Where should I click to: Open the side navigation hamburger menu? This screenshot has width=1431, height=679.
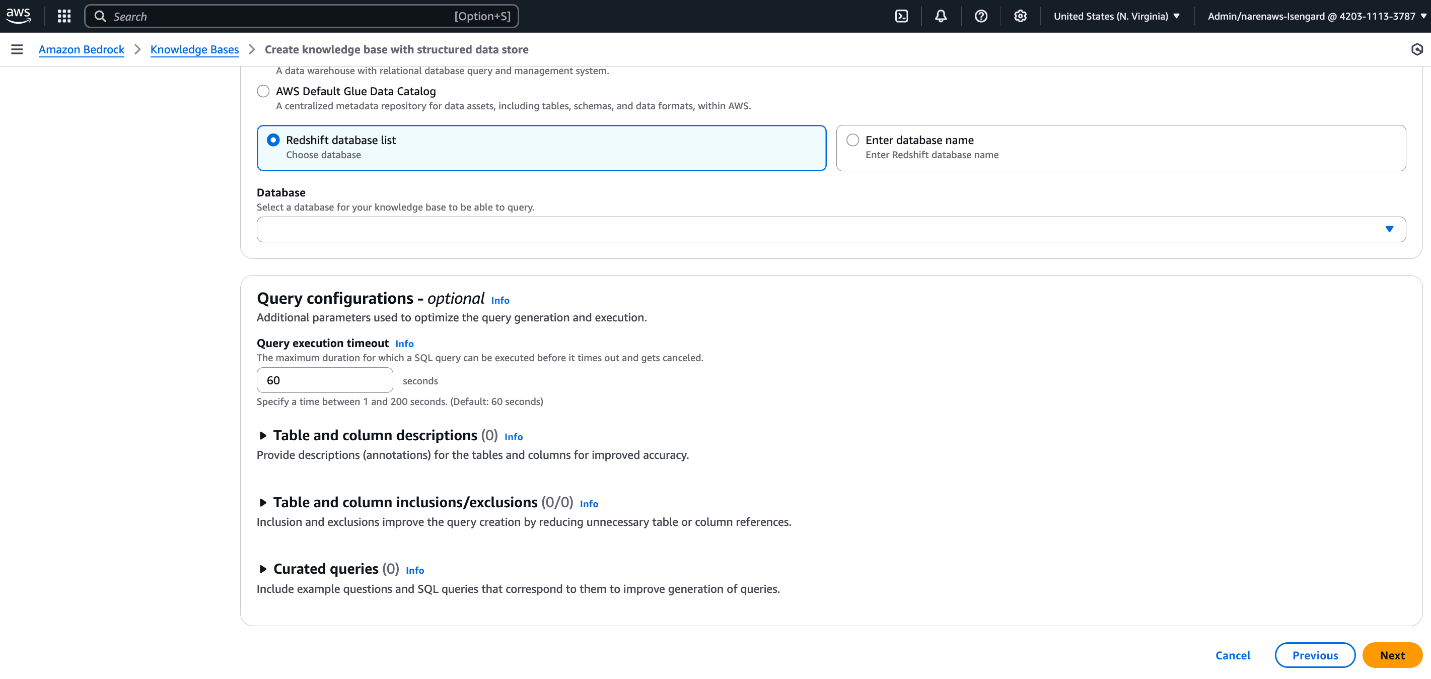pos(17,49)
